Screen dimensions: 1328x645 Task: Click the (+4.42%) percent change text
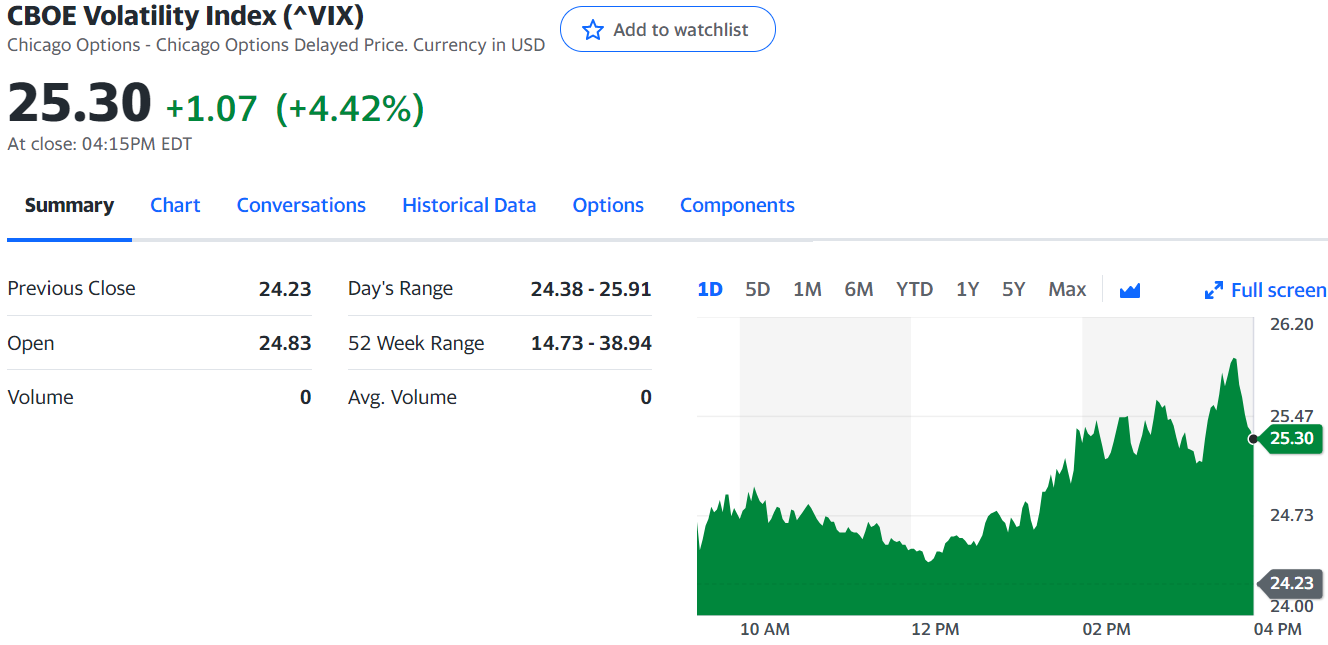pyautogui.click(x=350, y=108)
